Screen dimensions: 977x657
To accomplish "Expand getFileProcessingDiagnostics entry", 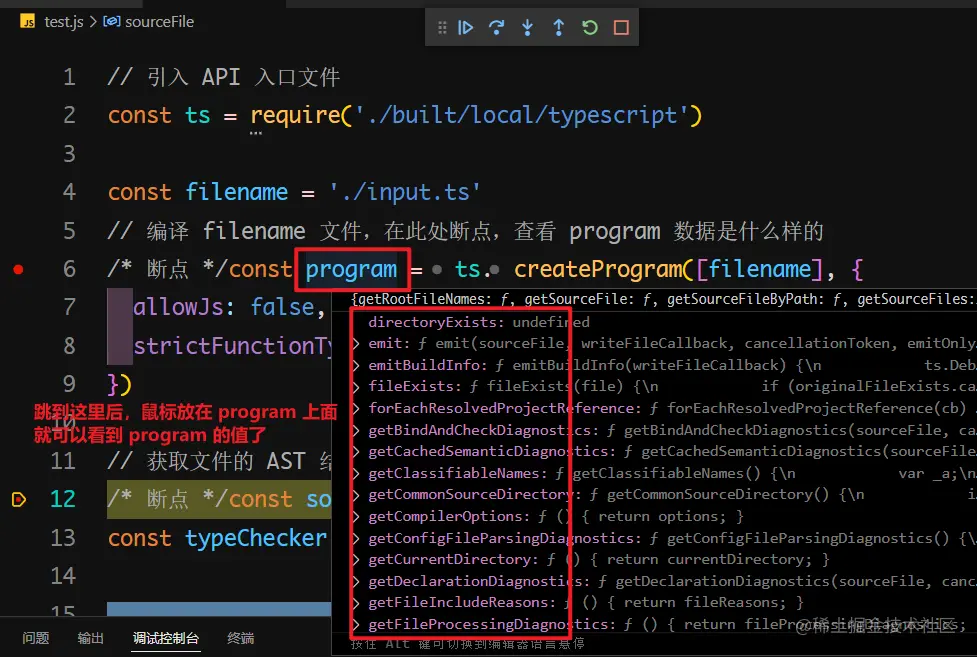I will [356, 624].
